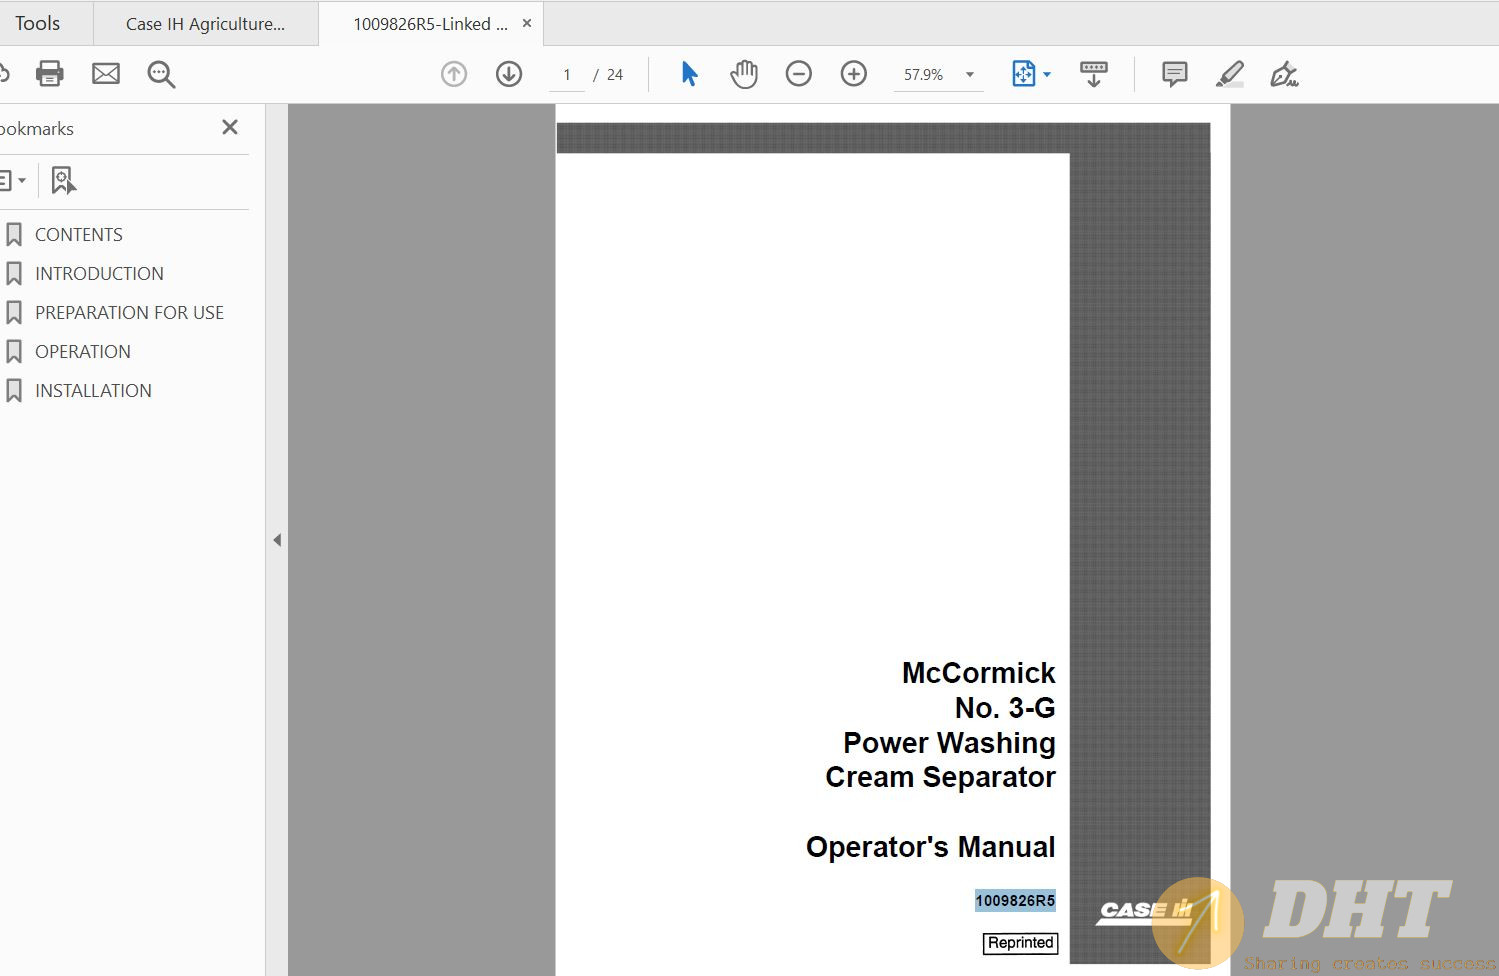Open the find text magnifier tool
Viewport: 1499px width, 976px height.
161,74
